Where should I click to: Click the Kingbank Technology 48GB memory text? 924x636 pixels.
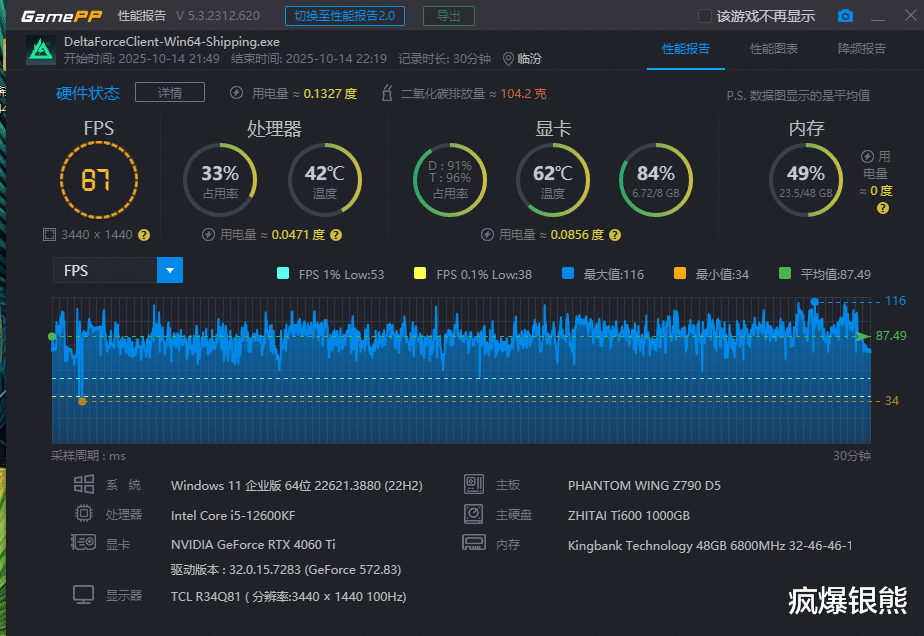pyautogui.click(x=710, y=546)
